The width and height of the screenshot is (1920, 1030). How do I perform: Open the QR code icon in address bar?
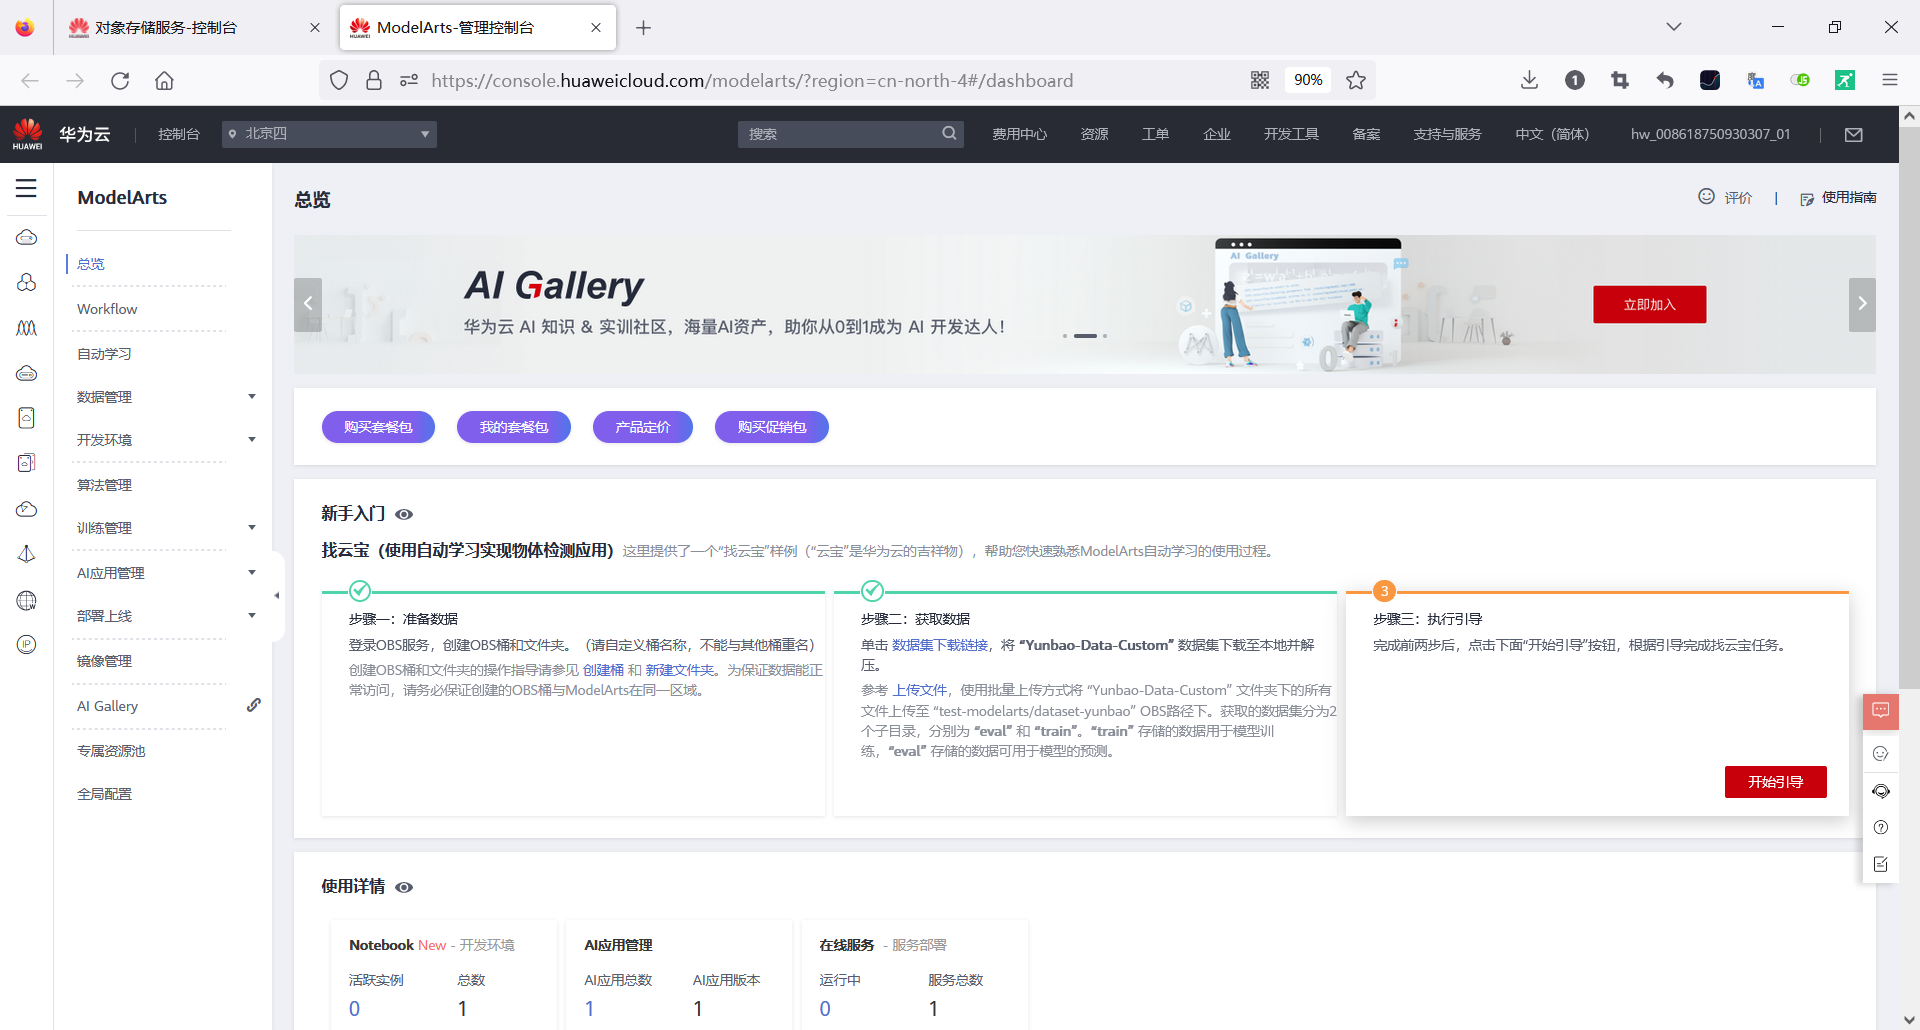click(x=1260, y=80)
